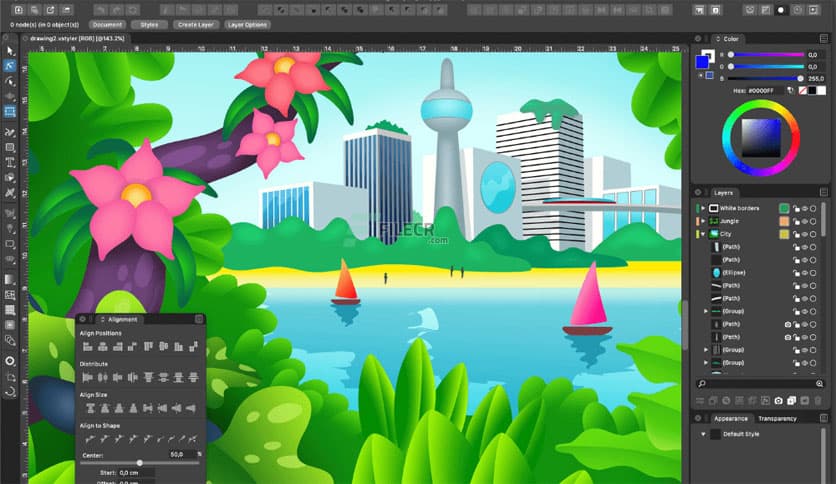Click collapse arrows beside Color tab title
Image resolution: width=836 pixels, height=484 pixels.
pos(718,39)
